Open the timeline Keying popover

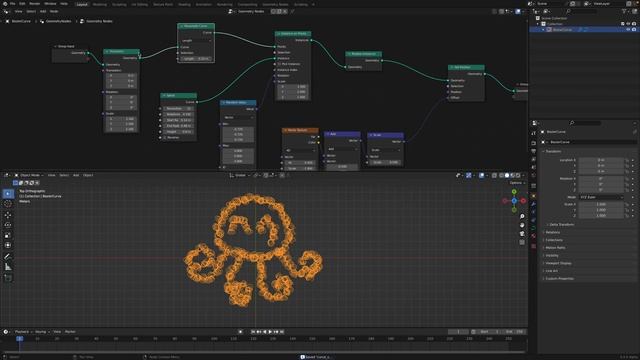[42, 332]
